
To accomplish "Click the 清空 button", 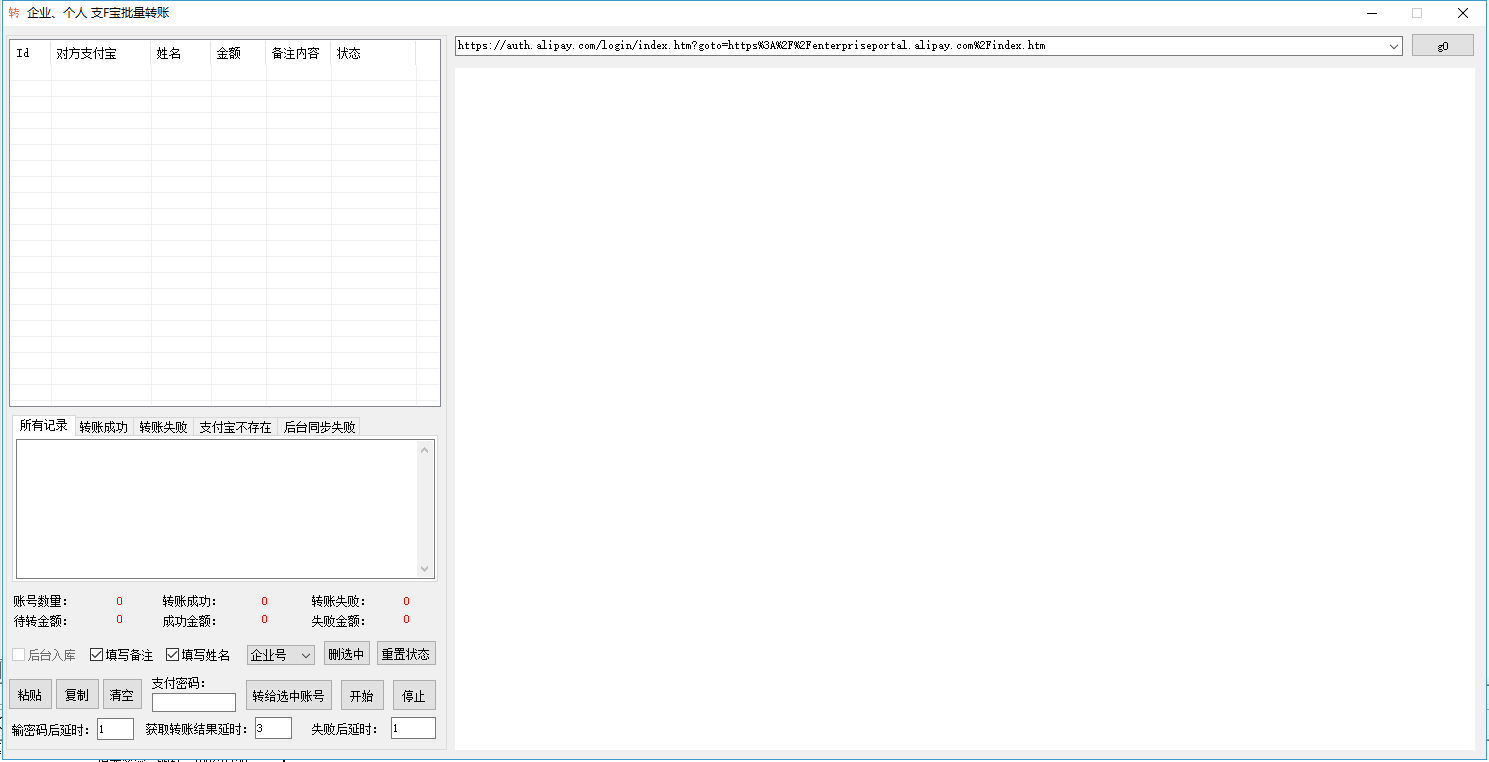I will tap(122, 695).
